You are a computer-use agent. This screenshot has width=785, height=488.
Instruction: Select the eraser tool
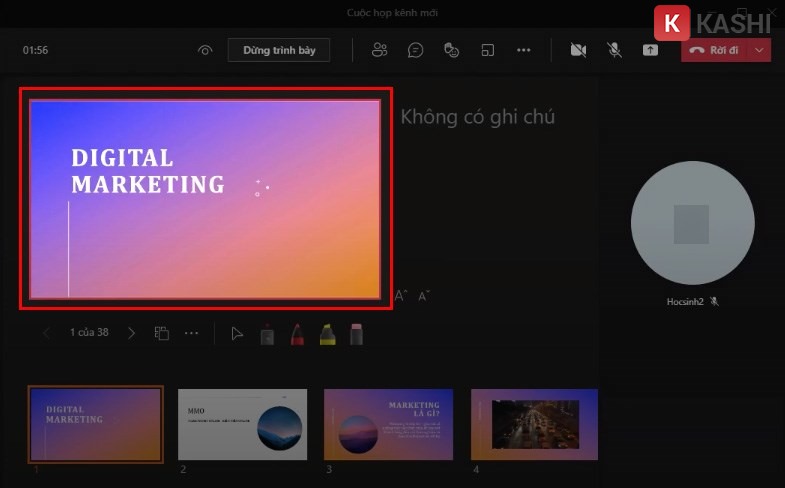click(356, 335)
